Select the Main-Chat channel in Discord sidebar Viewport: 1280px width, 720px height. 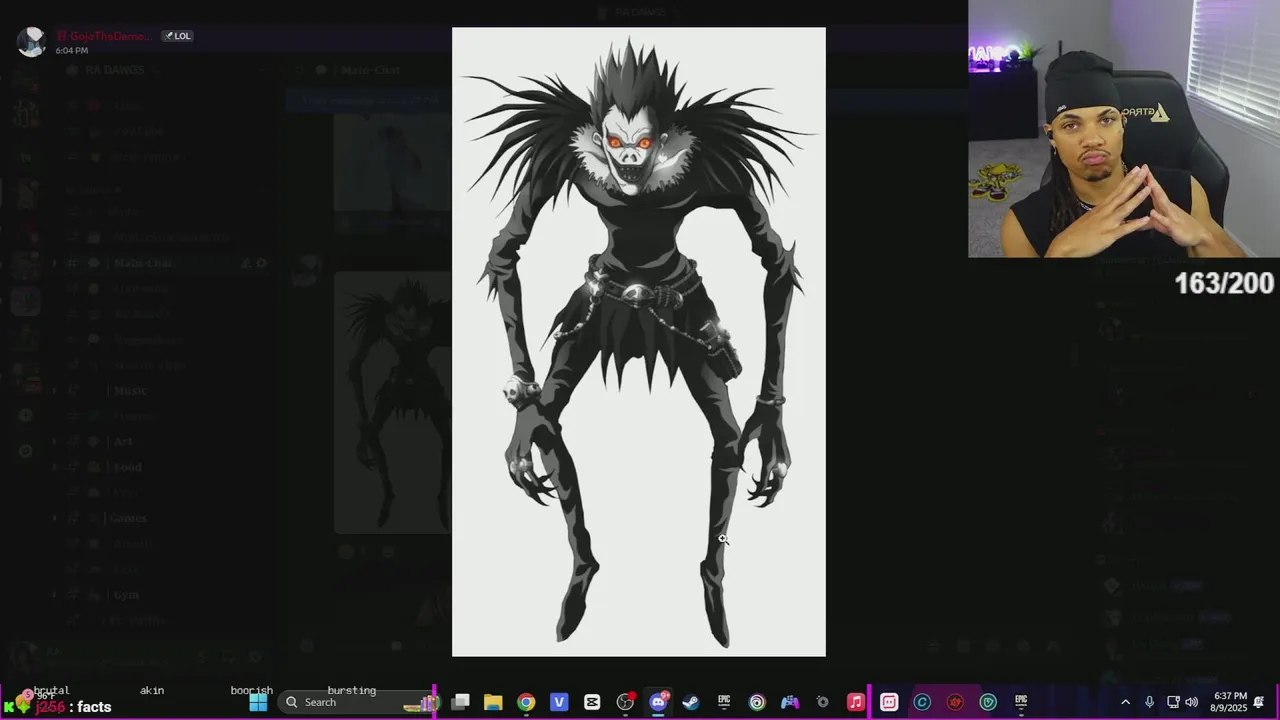[143, 263]
